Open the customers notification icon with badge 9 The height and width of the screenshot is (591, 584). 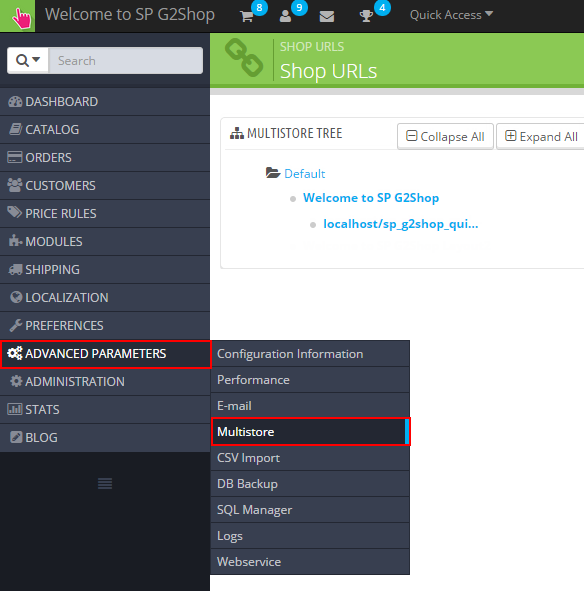pos(285,16)
